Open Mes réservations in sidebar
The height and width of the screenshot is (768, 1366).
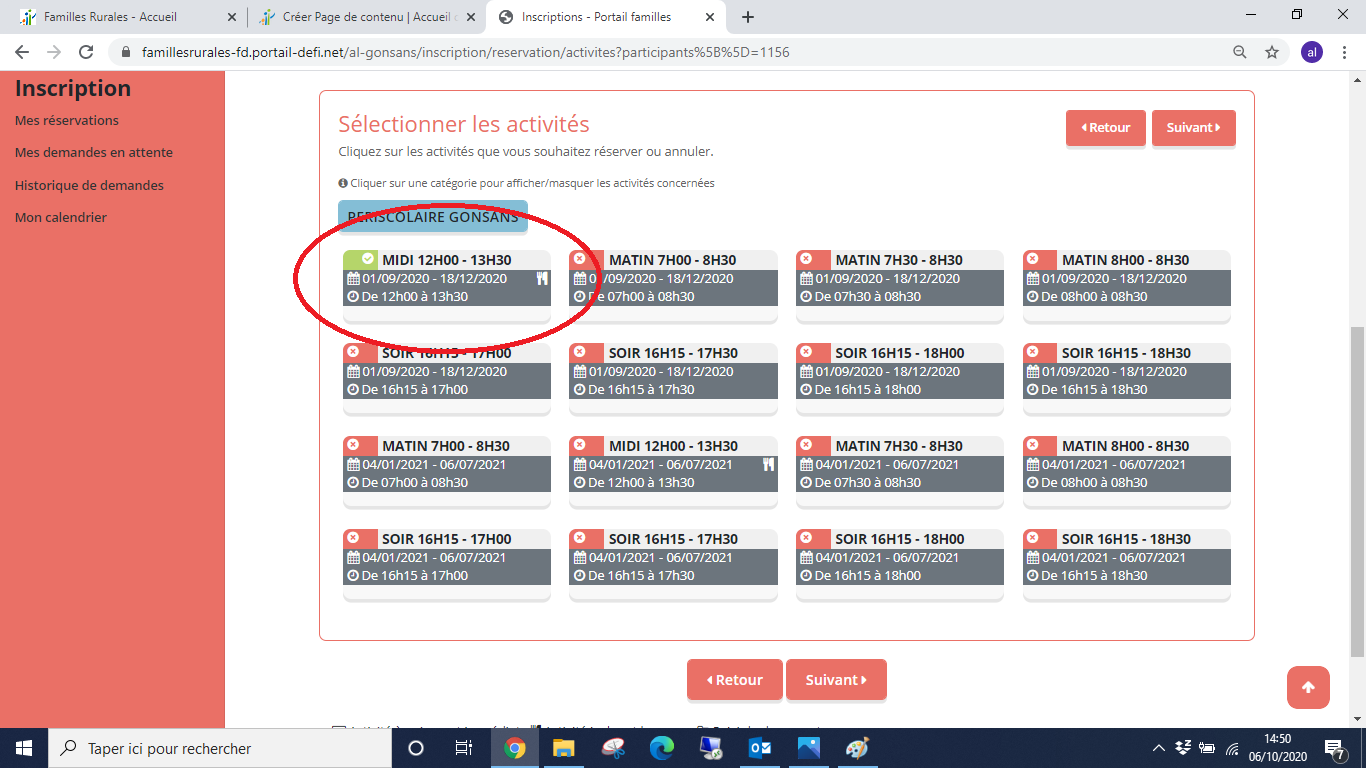[67, 120]
